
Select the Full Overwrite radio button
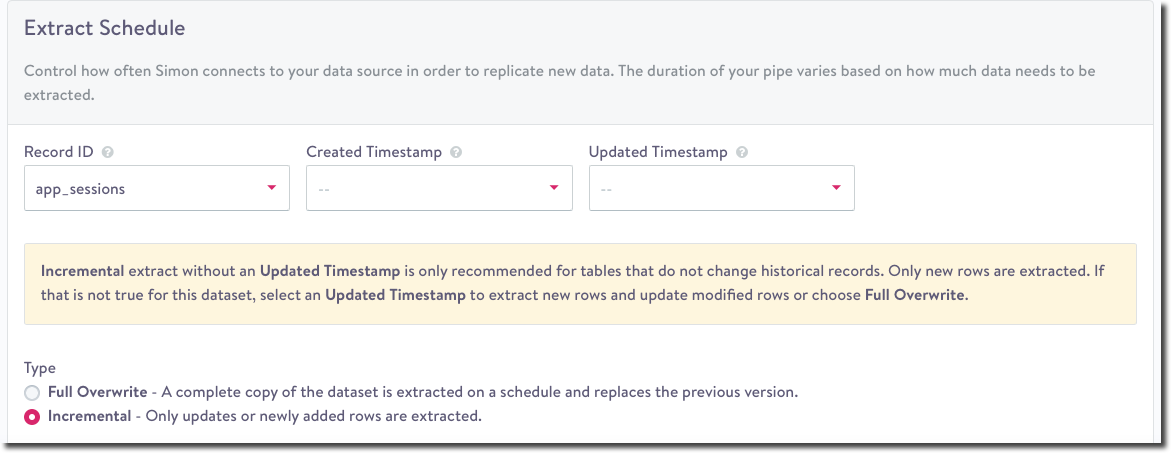[x=32, y=393]
